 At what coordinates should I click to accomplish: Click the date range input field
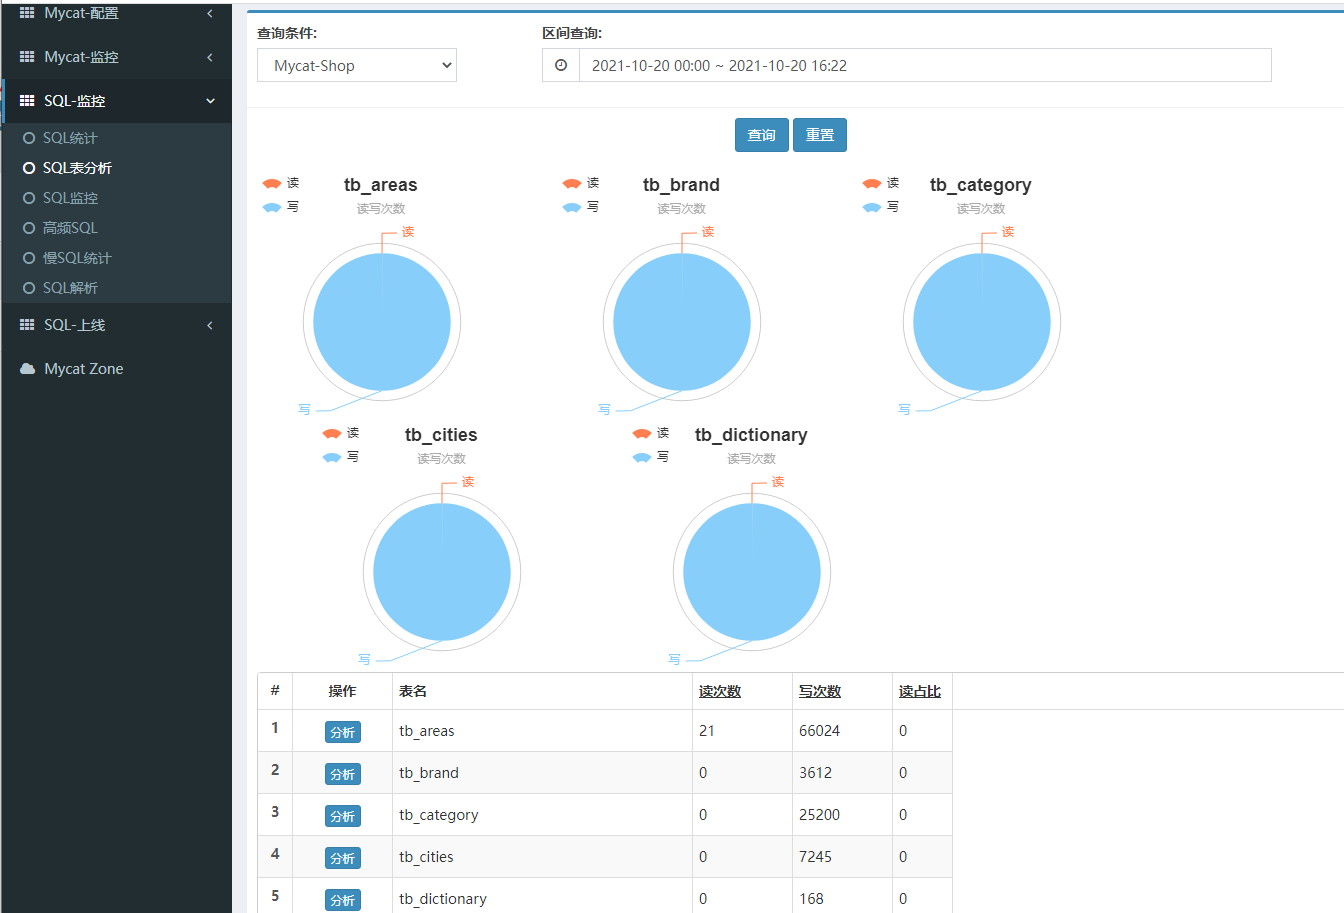point(925,65)
